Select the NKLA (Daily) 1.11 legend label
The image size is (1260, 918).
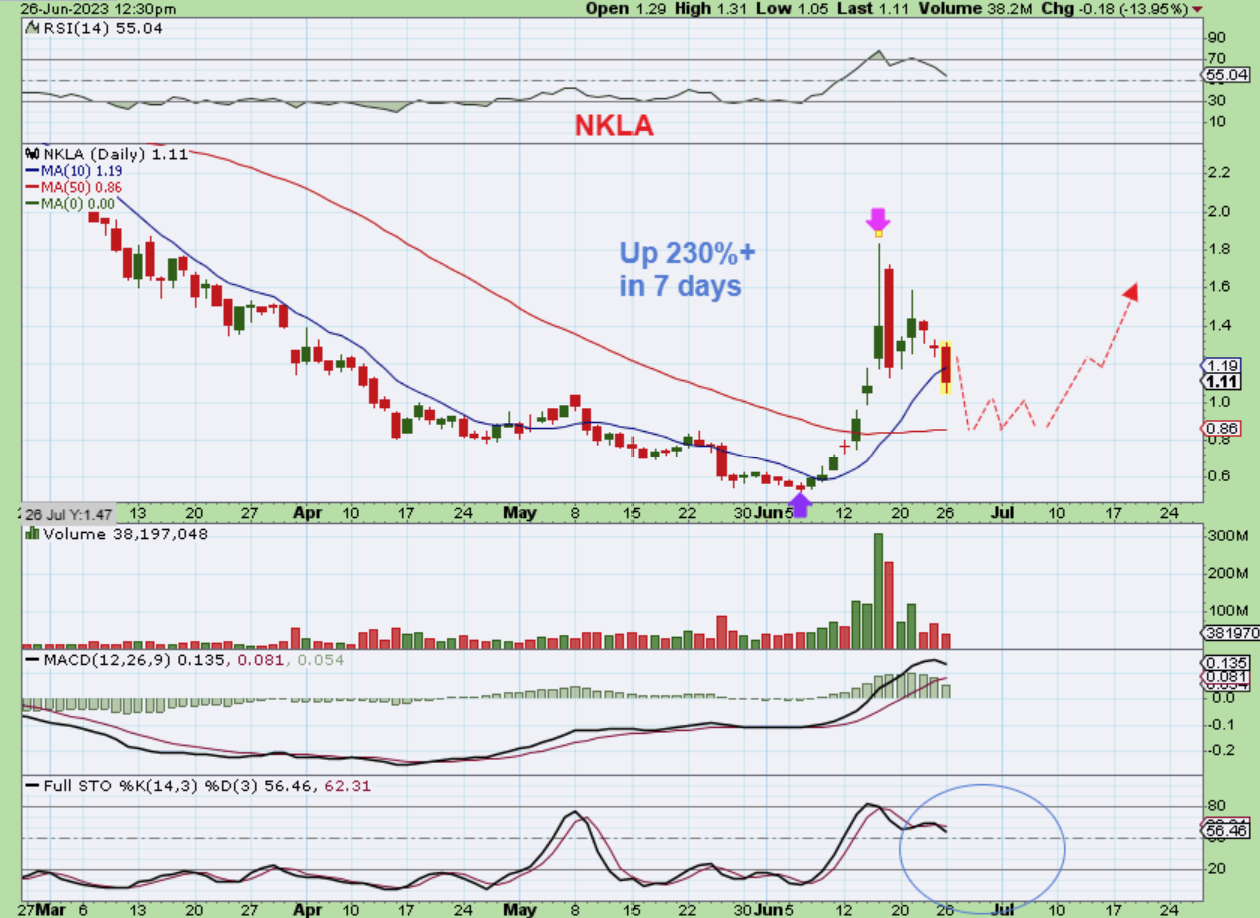(114, 155)
